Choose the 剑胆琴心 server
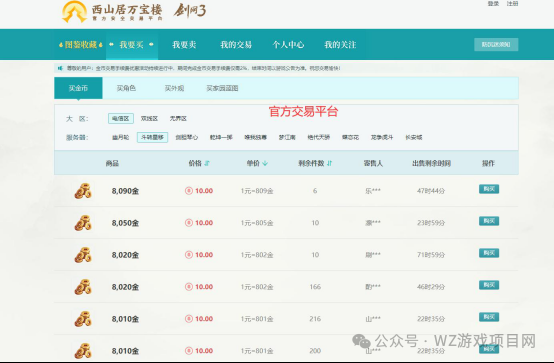Image resolution: width=554 pixels, height=363 pixels. click(x=187, y=137)
